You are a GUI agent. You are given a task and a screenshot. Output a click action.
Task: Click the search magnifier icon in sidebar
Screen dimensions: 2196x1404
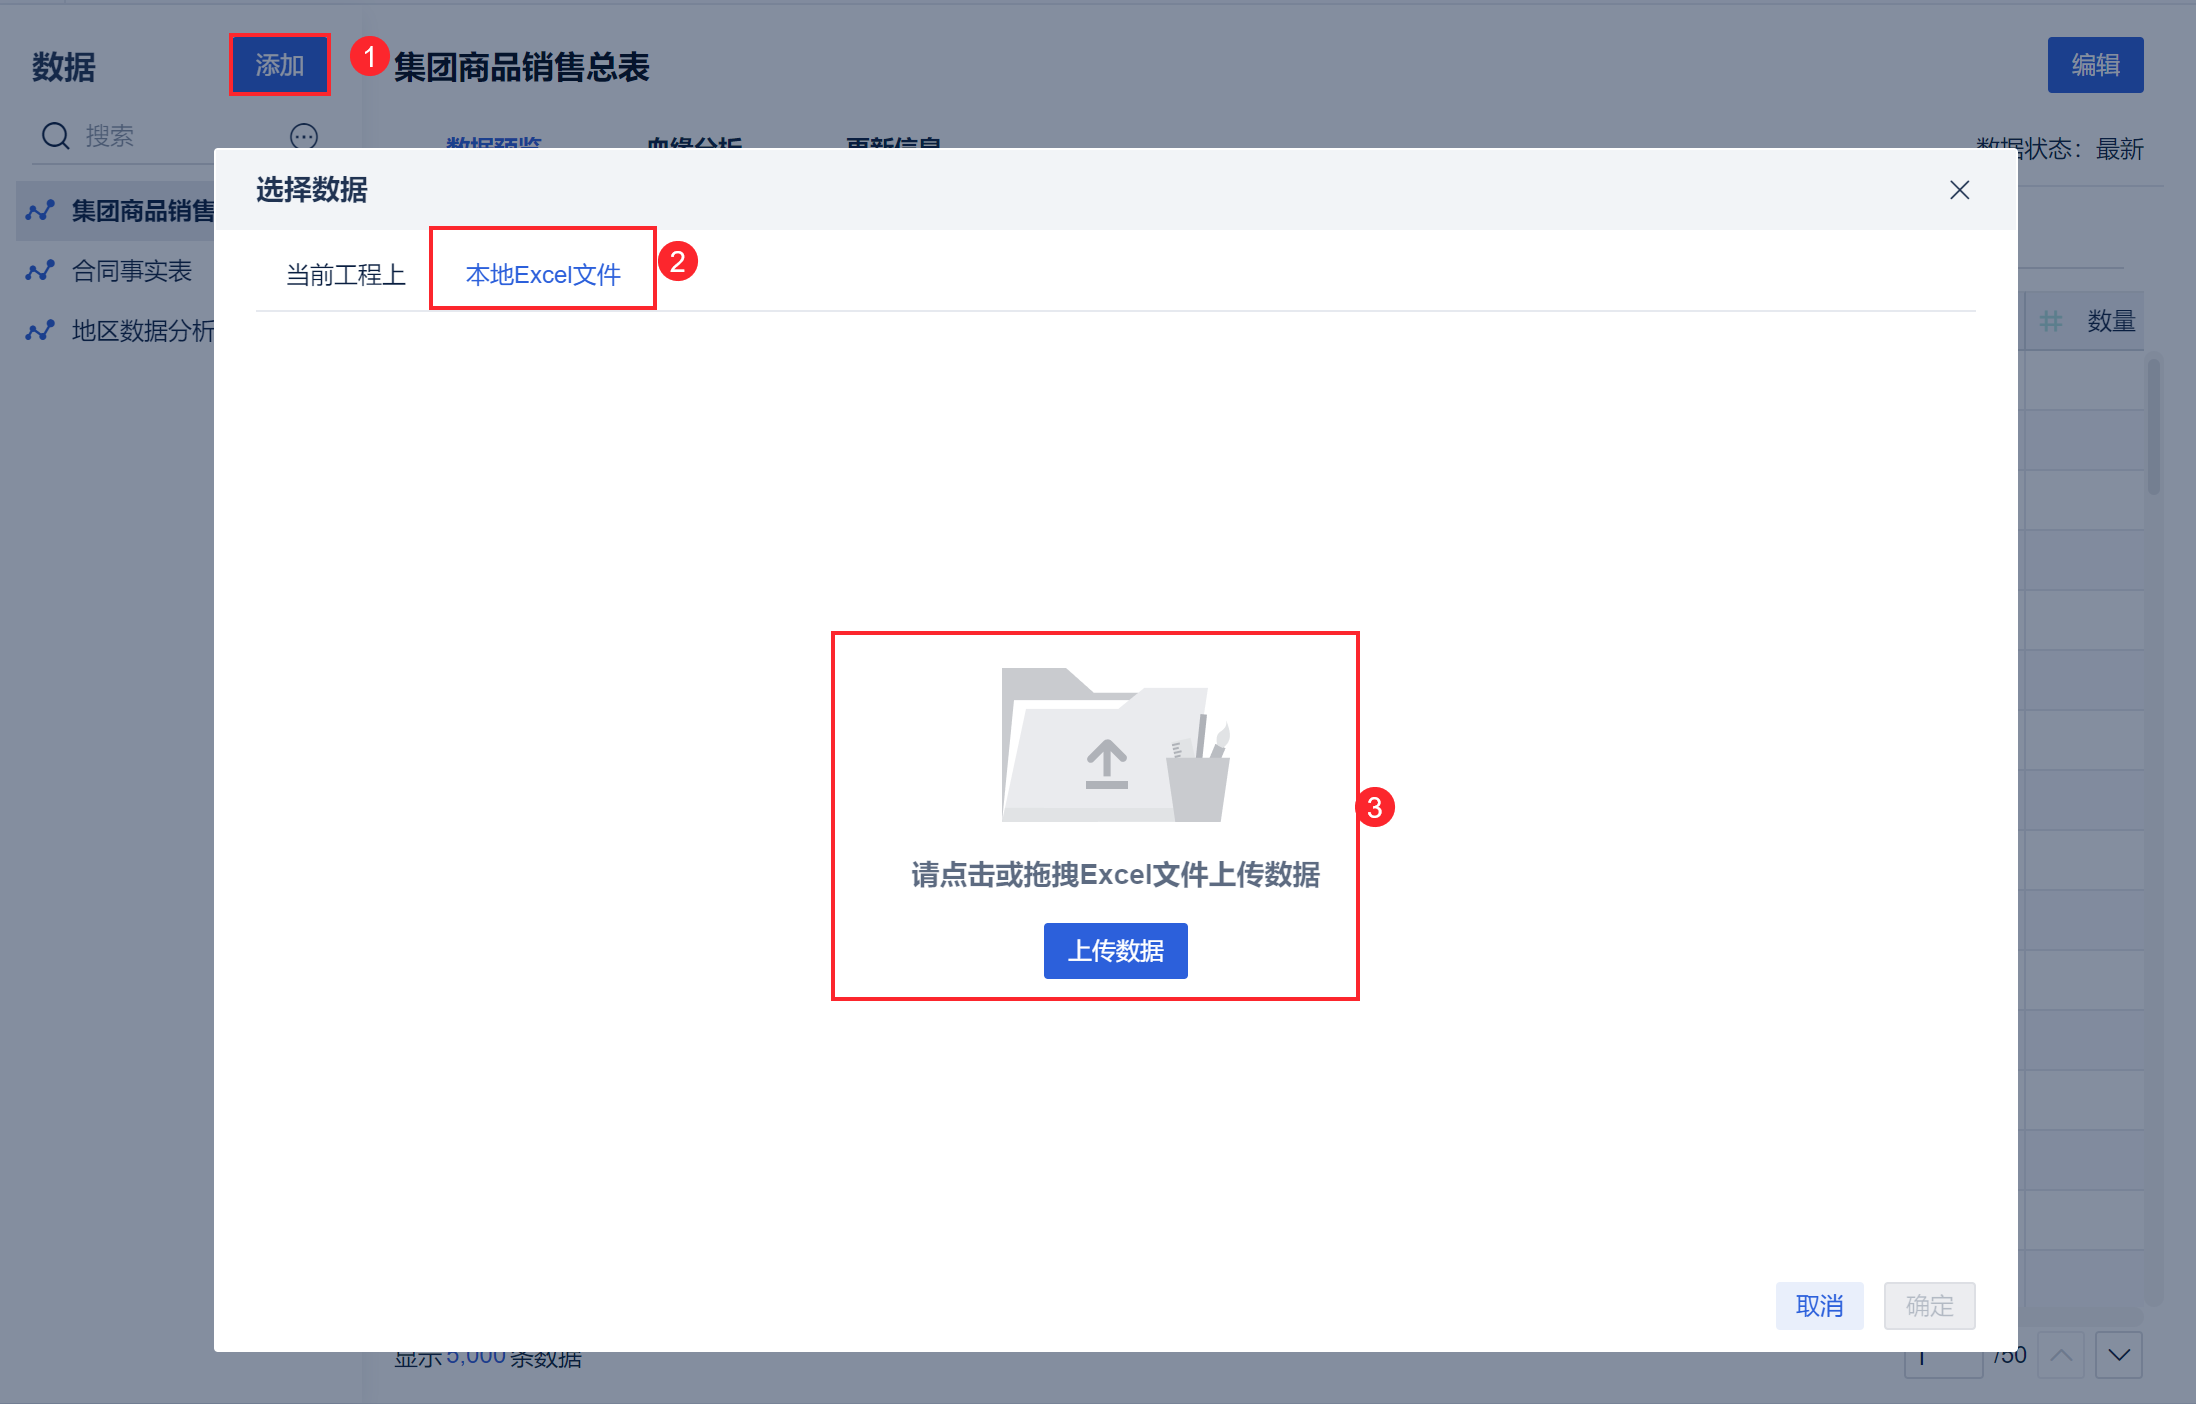pyautogui.click(x=56, y=136)
